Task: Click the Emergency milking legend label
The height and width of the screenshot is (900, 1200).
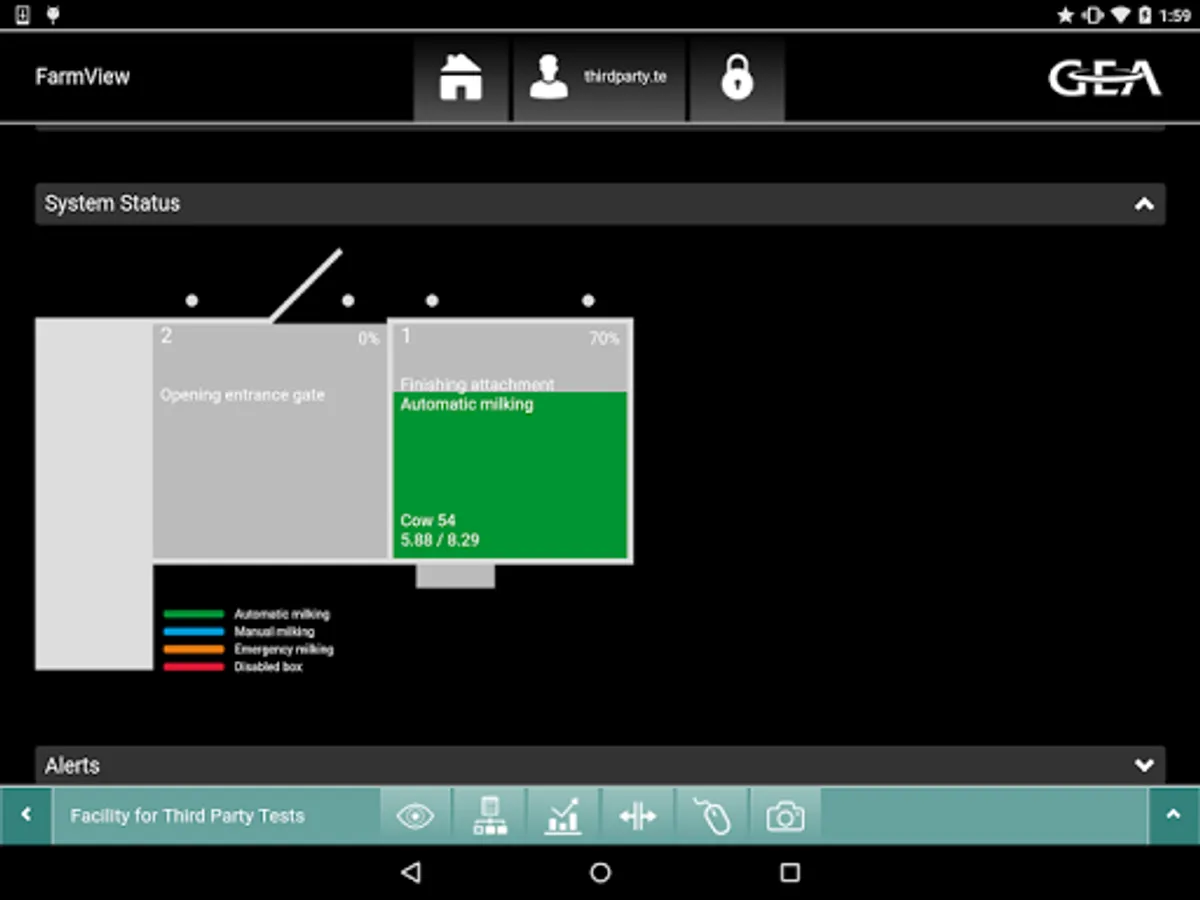Action: tap(284, 649)
